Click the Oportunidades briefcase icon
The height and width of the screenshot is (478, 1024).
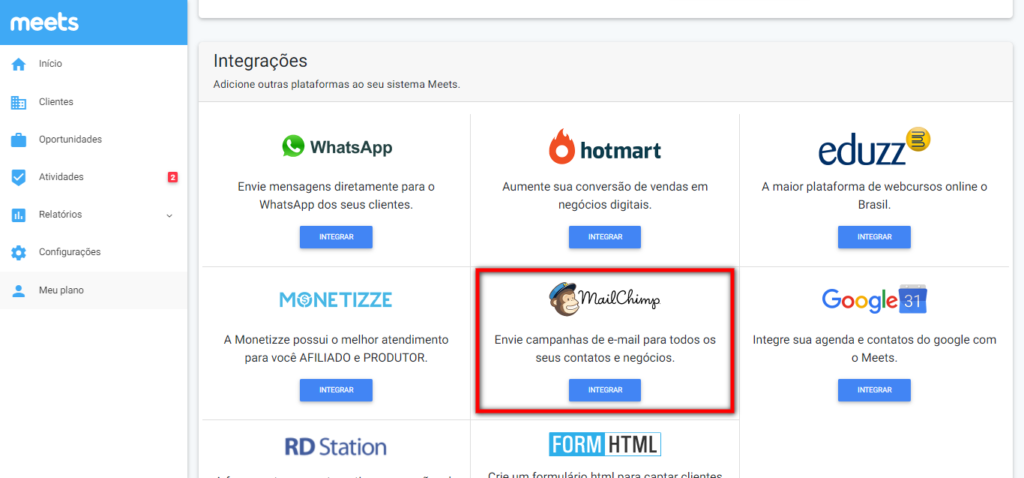[x=19, y=140]
